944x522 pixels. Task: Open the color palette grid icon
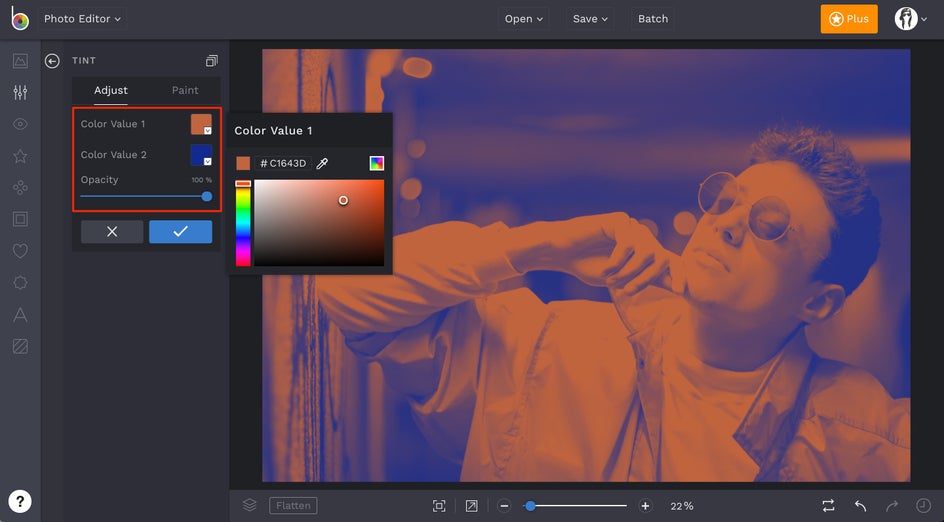pyautogui.click(x=376, y=163)
